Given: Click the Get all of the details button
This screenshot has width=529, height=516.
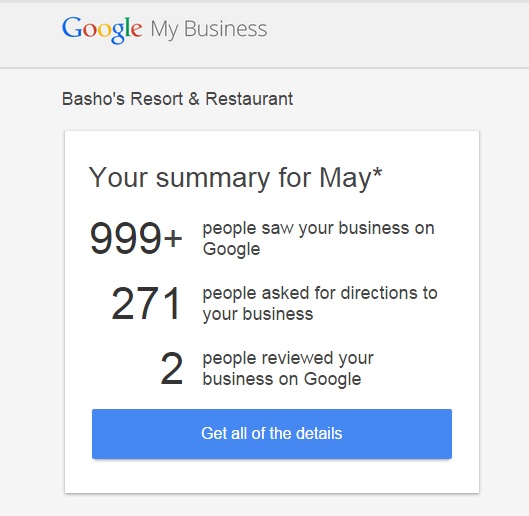Looking at the screenshot, I should tap(272, 434).
